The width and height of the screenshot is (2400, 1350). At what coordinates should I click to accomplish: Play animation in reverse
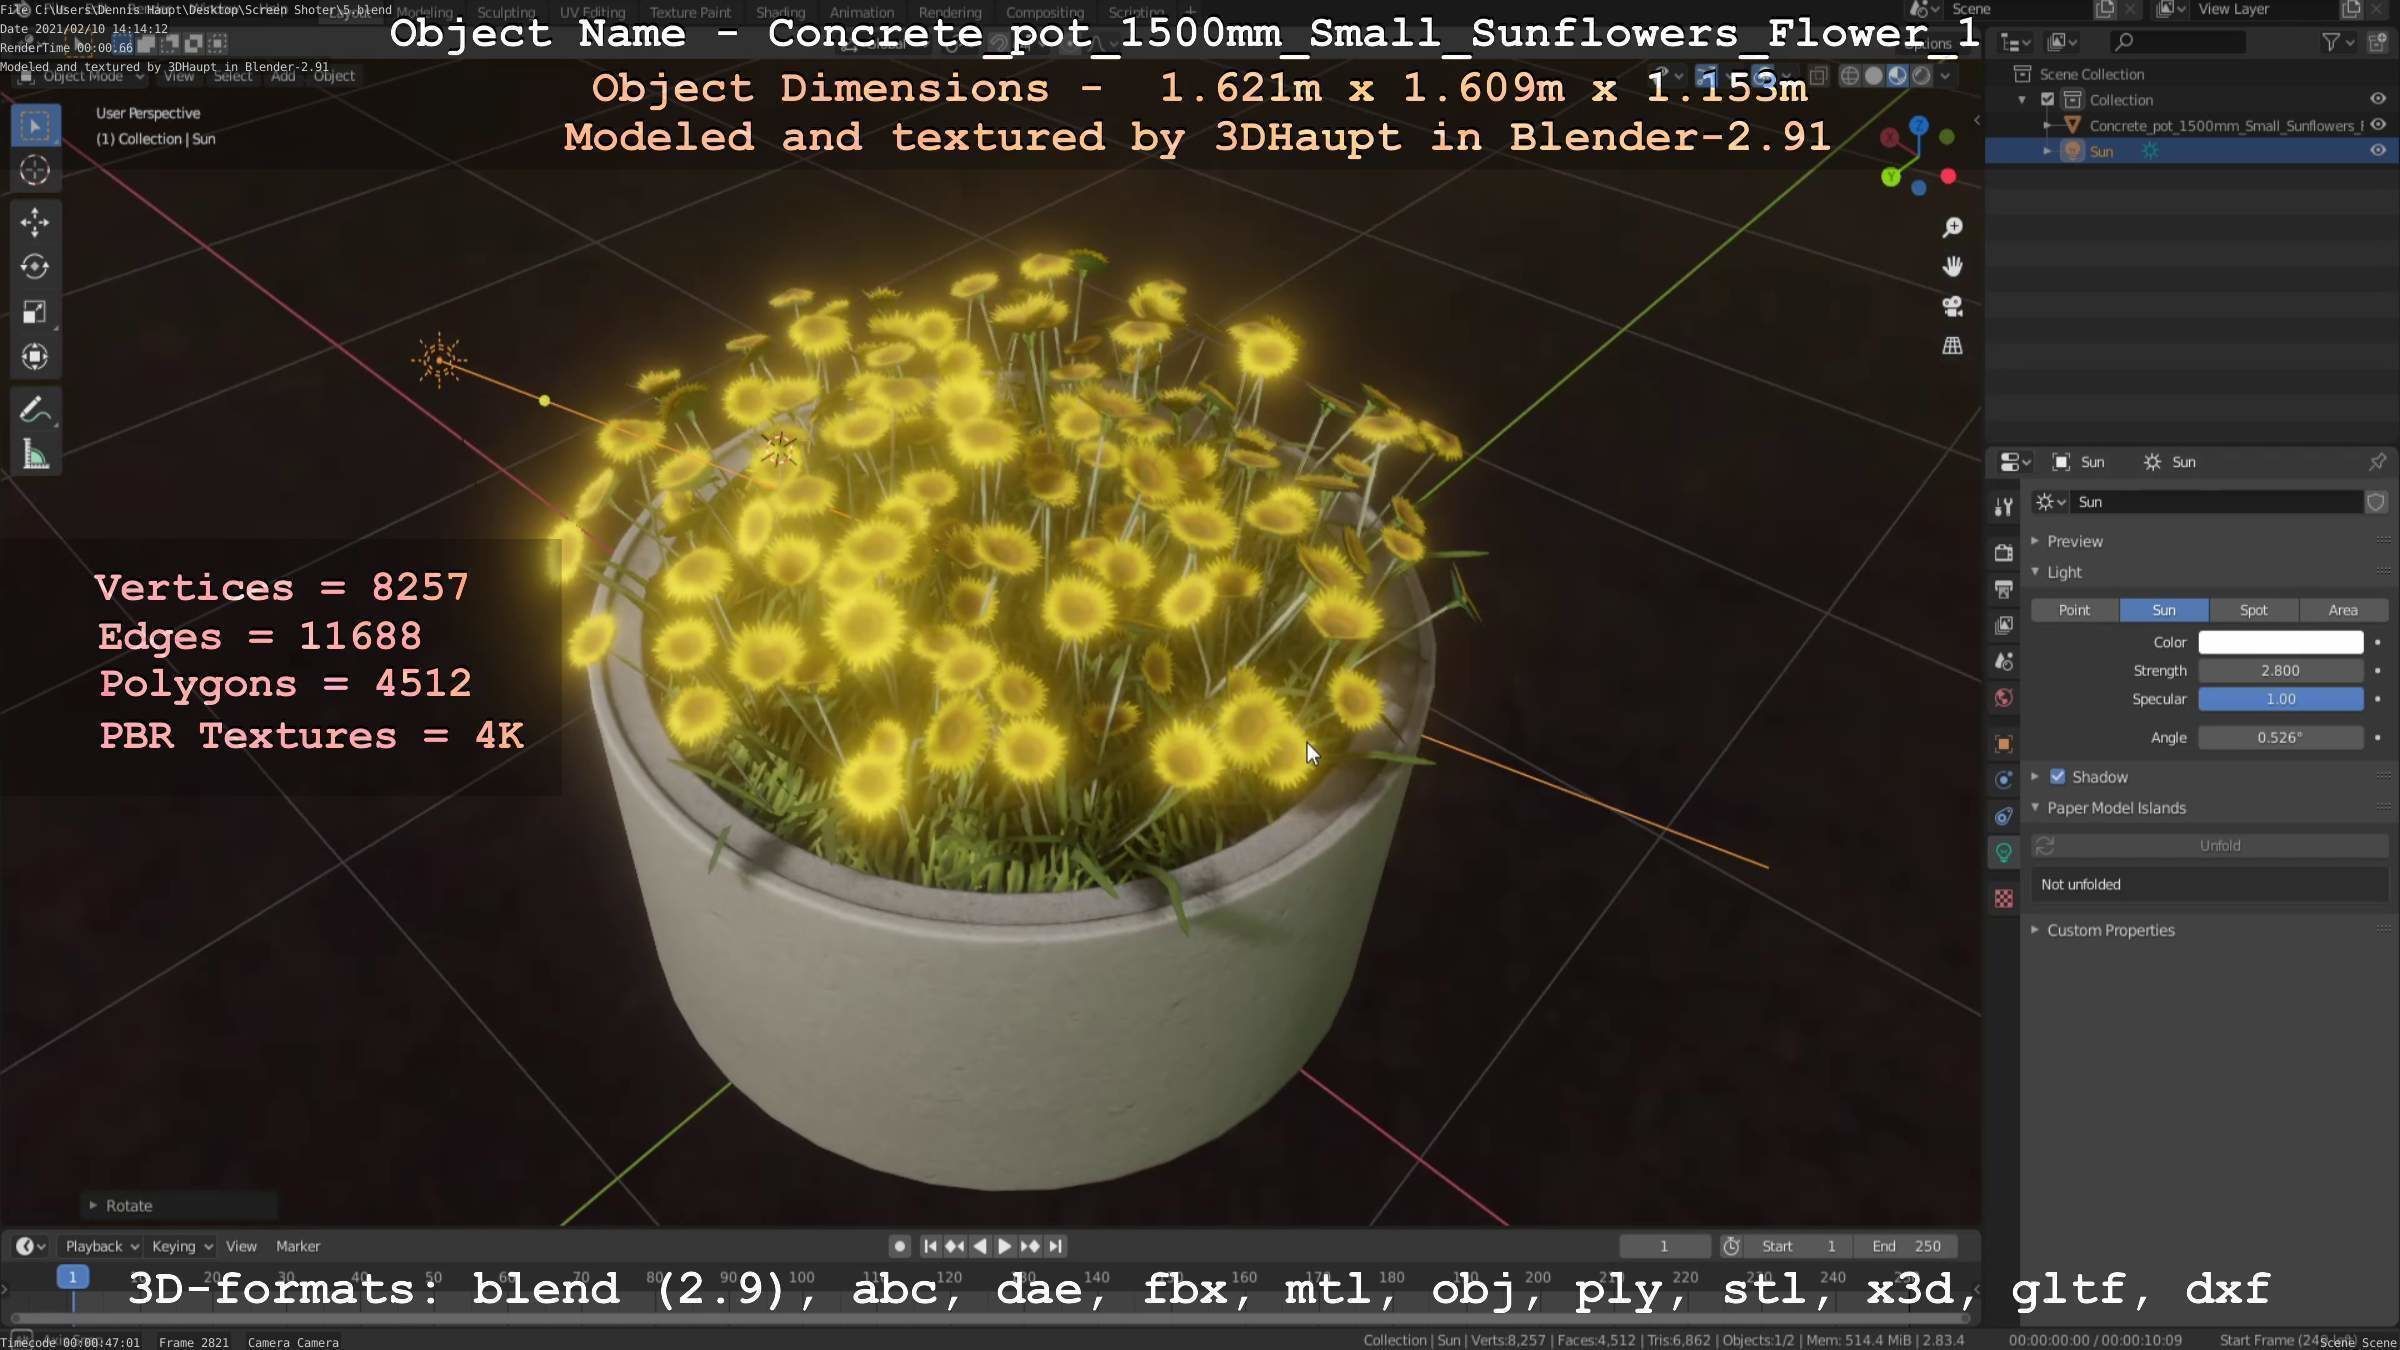pos(980,1246)
